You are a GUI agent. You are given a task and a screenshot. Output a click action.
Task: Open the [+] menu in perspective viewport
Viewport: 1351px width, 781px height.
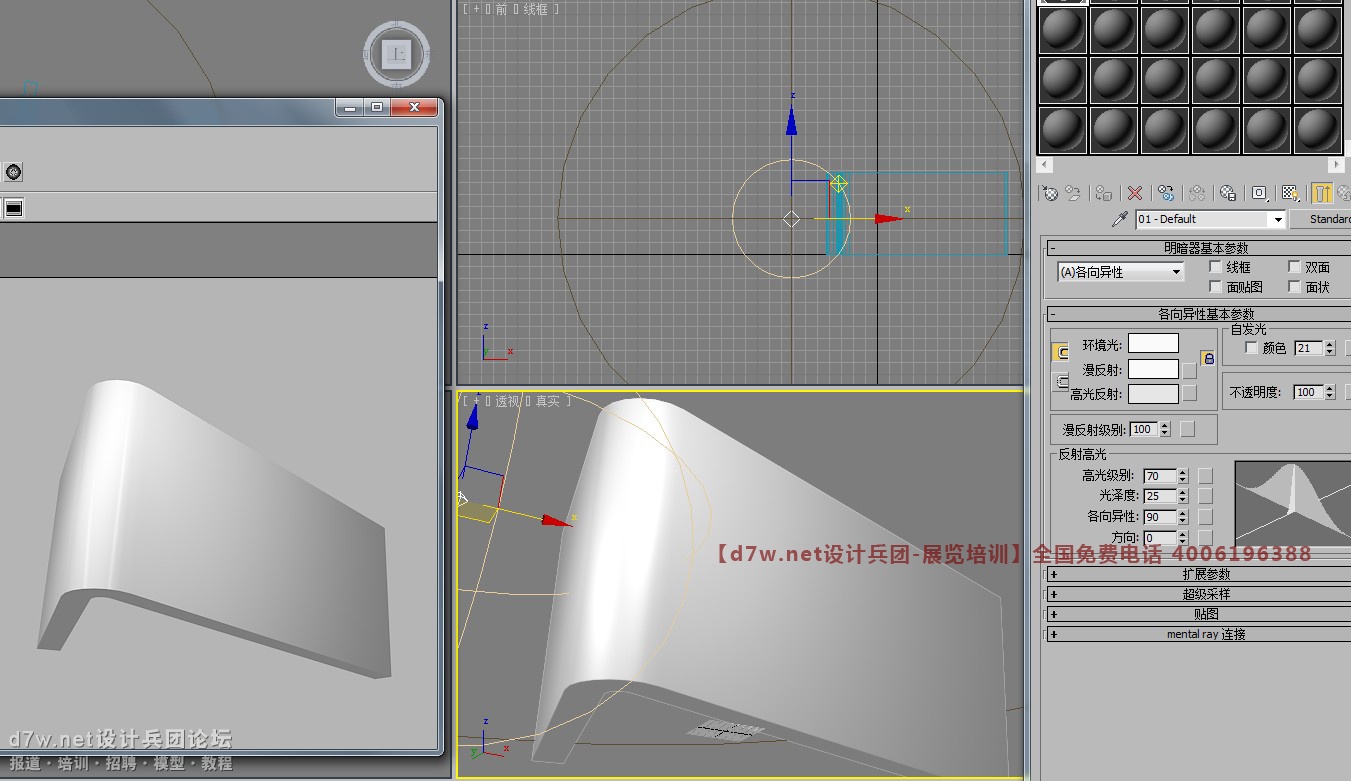pyautogui.click(x=476, y=401)
